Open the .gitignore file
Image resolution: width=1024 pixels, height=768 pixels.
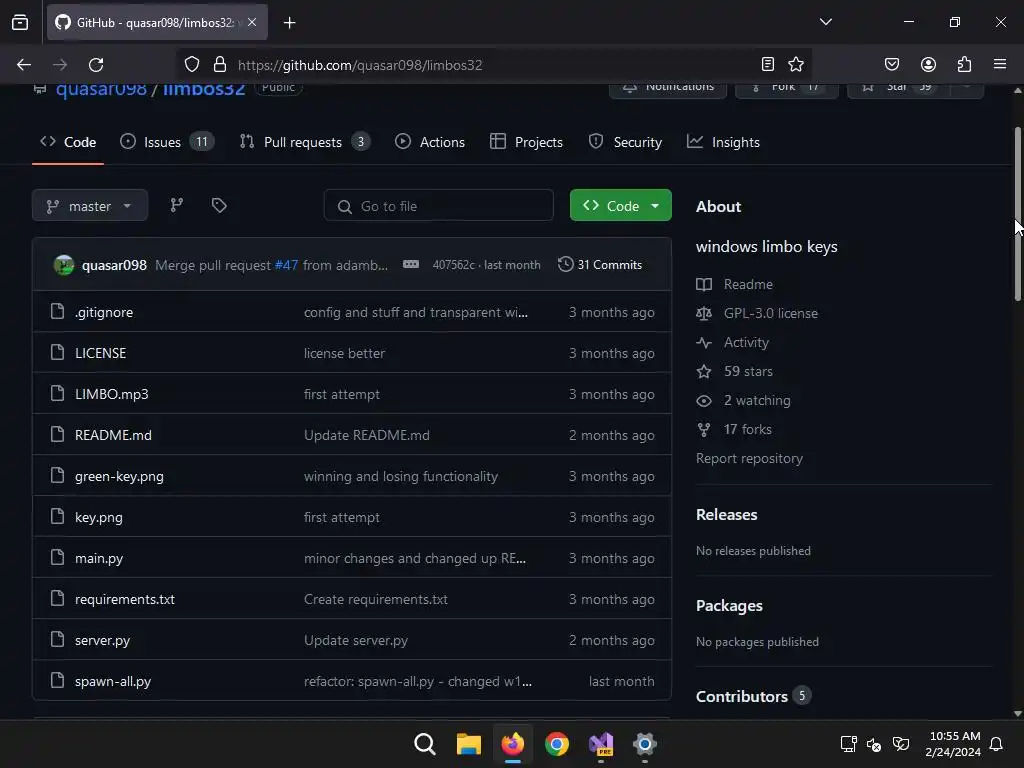(x=104, y=312)
